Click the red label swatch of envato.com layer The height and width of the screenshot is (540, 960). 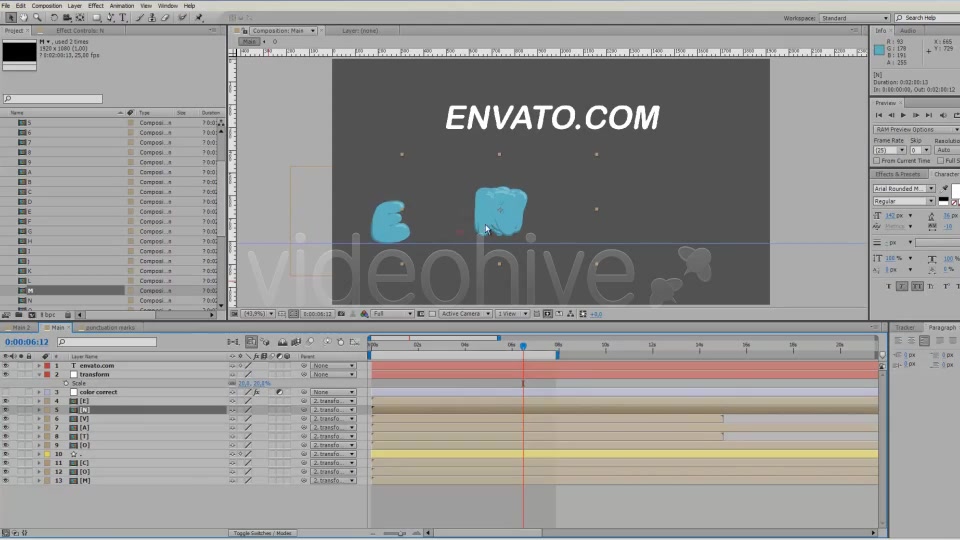(x=47, y=366)
